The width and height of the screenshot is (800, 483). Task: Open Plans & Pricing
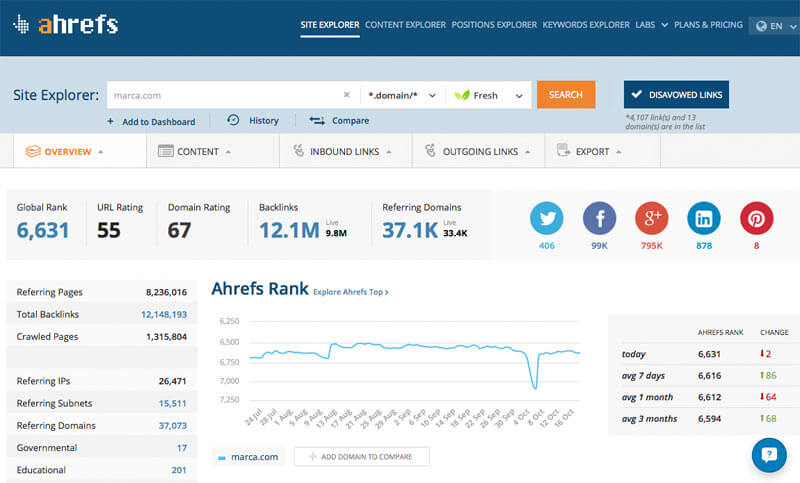point(708,24)
